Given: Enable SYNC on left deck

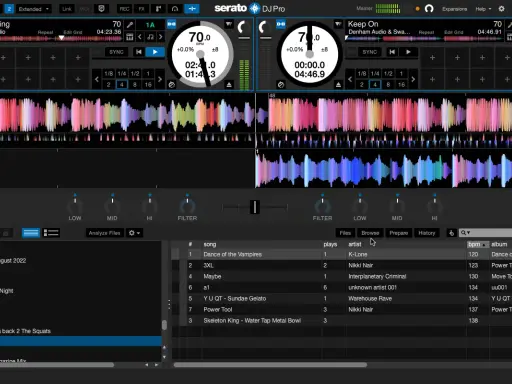Looking at the screenshot, I should click(116, 52).
